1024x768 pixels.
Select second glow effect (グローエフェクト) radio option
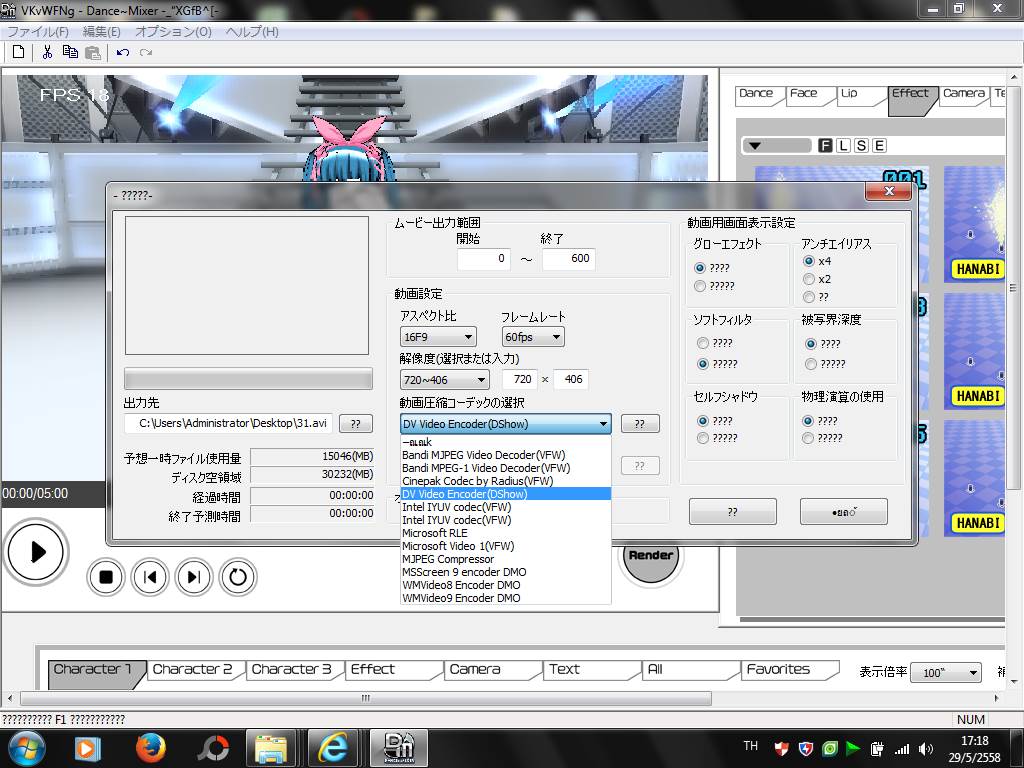pyautogui.click(x=700, y=286)
